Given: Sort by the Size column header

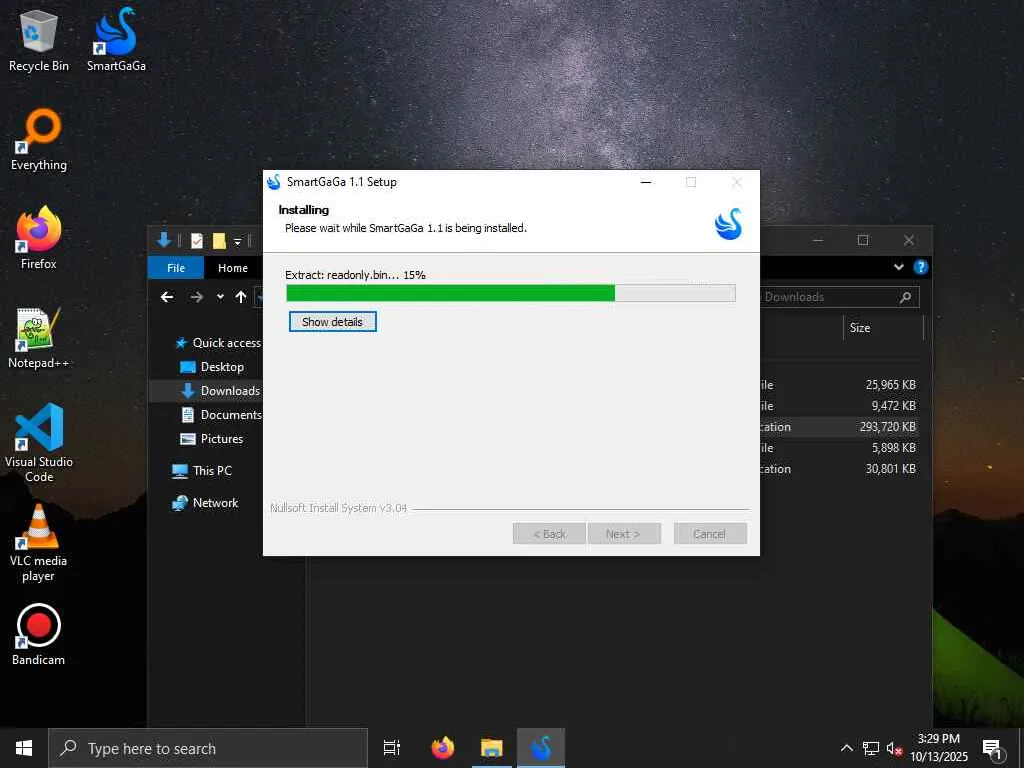Looking at the screenshot, I should click(x=883, y=328).
